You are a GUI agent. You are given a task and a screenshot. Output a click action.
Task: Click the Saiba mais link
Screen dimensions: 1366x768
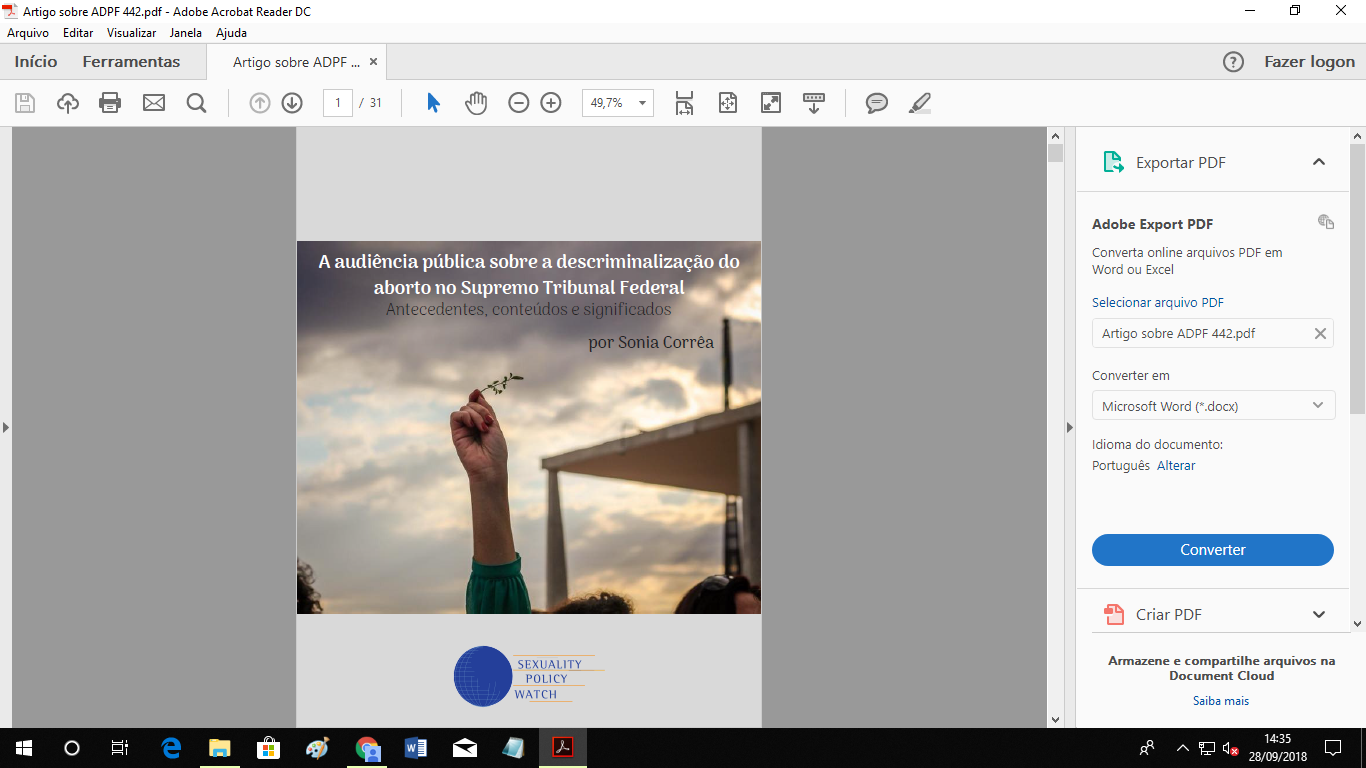(1221, 701)
